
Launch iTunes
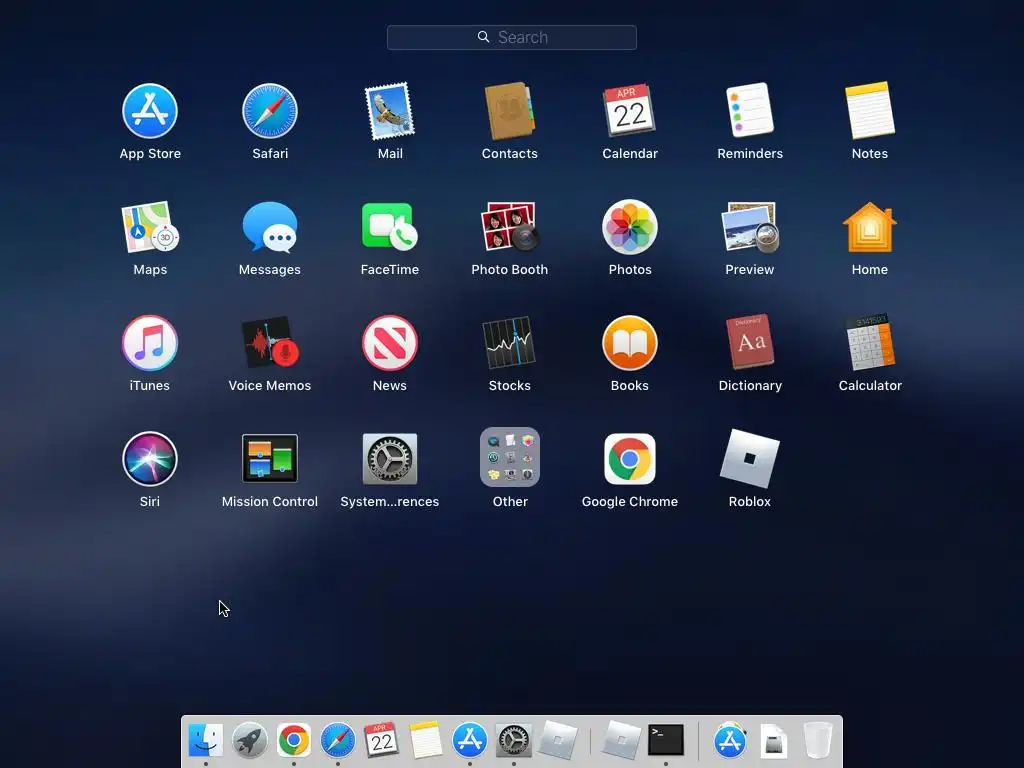(150, 343)
